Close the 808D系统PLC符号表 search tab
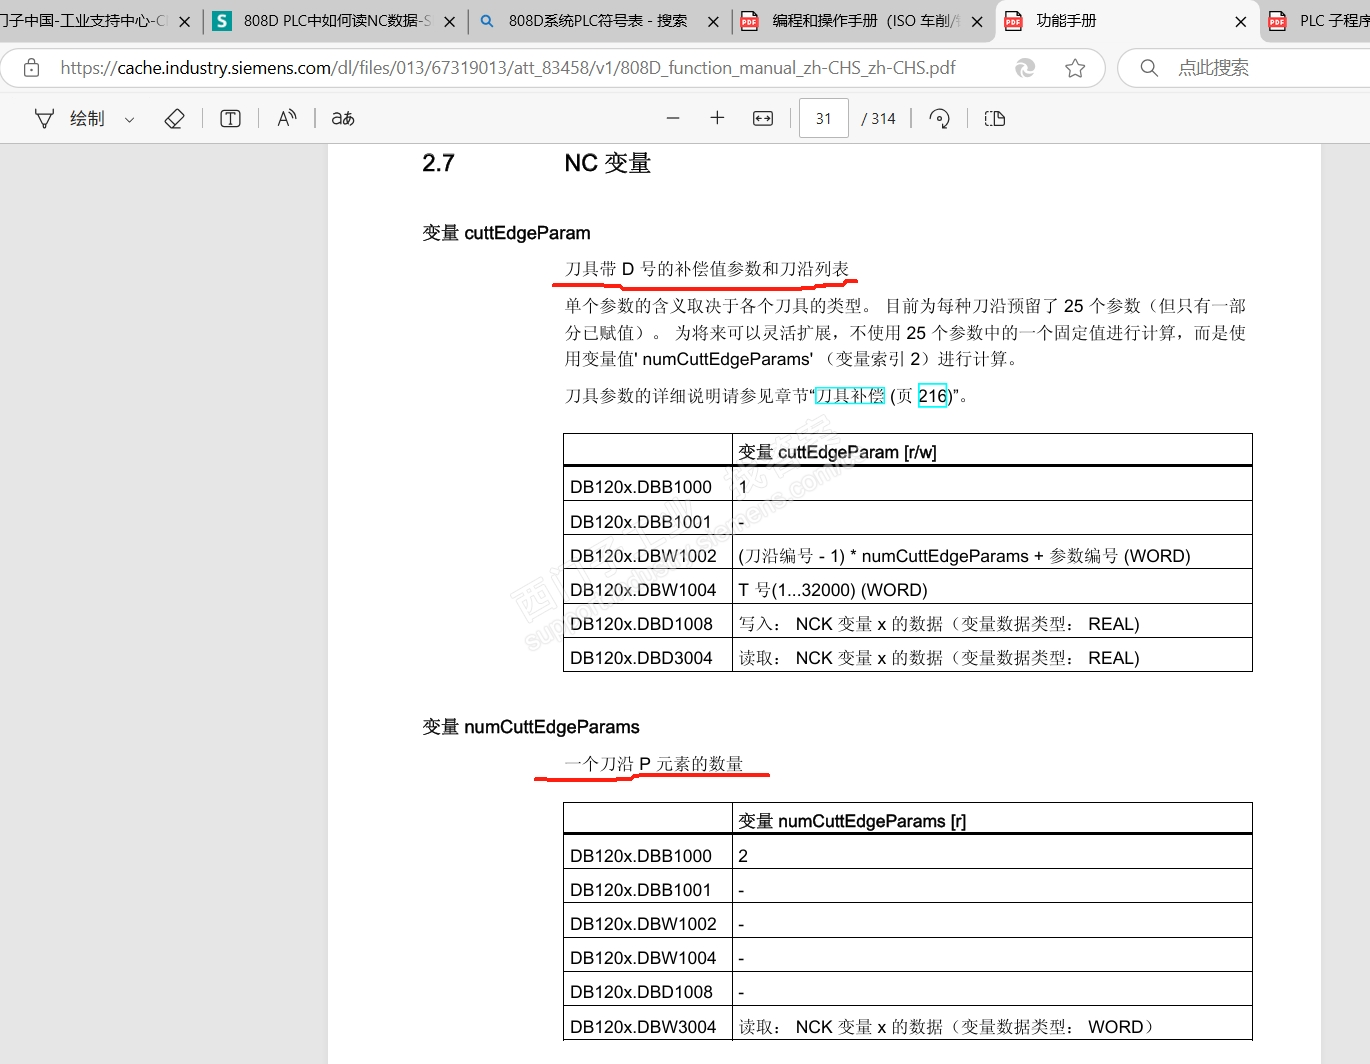The image size is (1370, 1064). coord(713,21)
